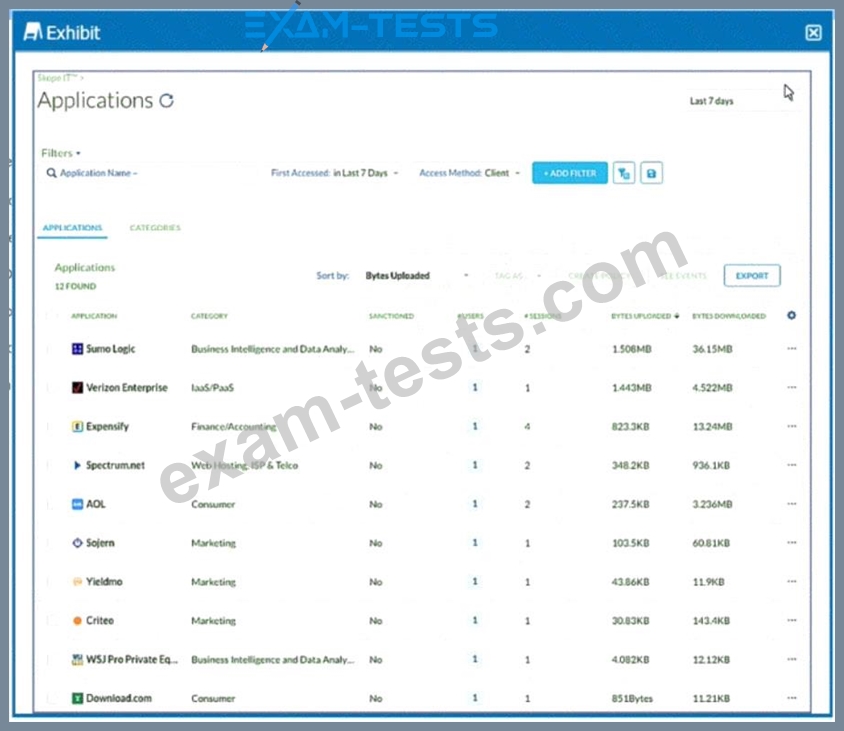
Task: Select the AOL row checkbox
Action: [52, 504]
